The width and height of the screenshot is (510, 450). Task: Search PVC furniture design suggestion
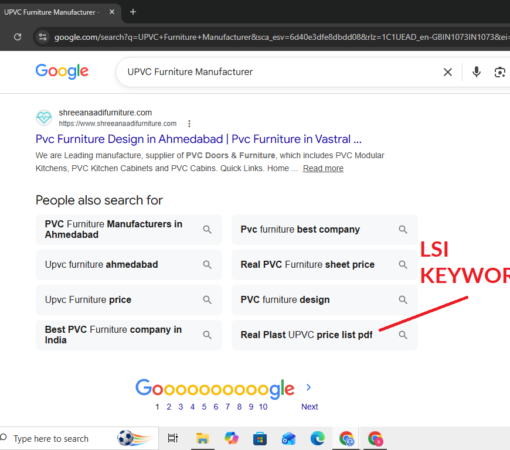tap(324, 300)
